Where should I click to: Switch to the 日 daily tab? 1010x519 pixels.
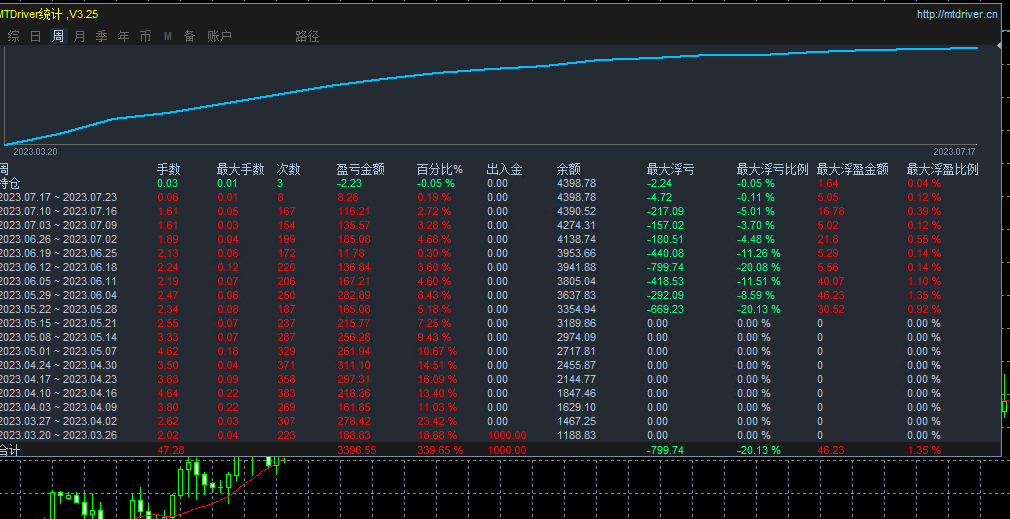35,37
